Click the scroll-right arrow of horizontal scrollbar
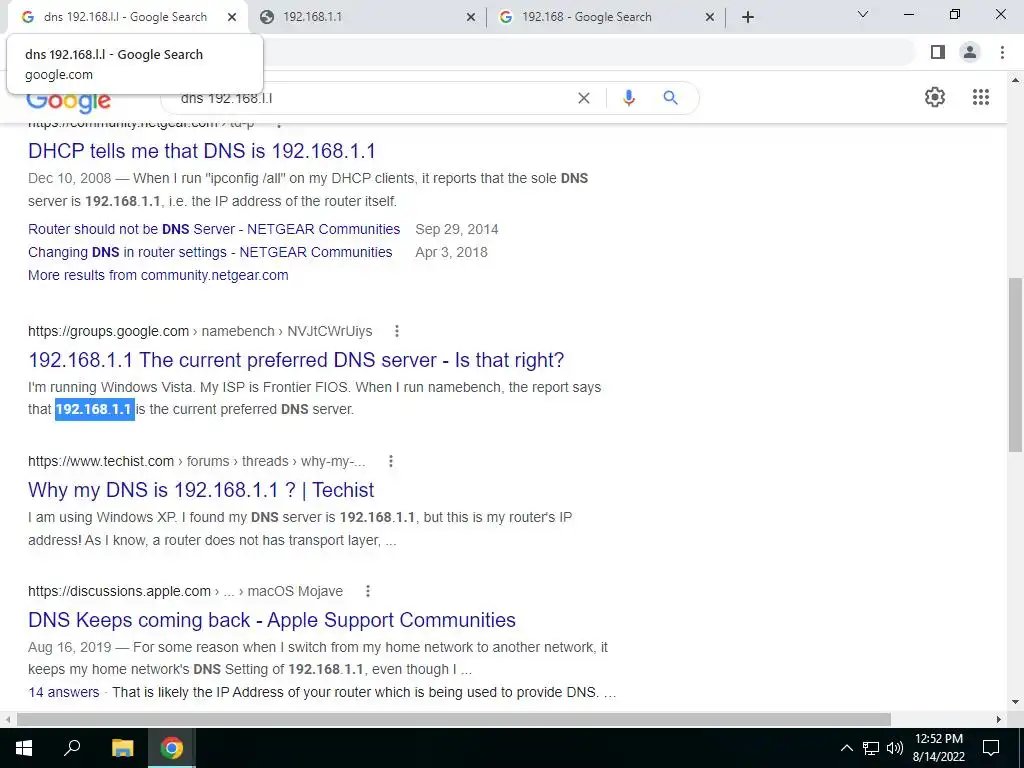 point(999,719)
